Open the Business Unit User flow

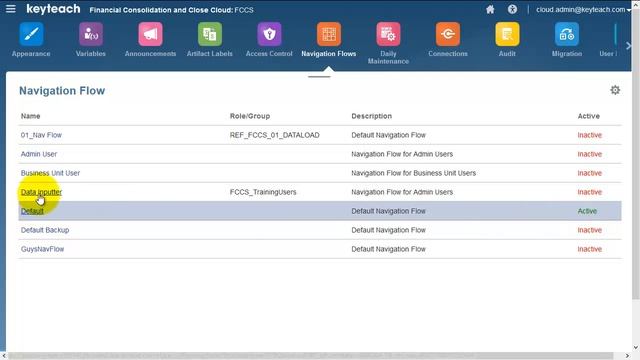tap(50, 173)
